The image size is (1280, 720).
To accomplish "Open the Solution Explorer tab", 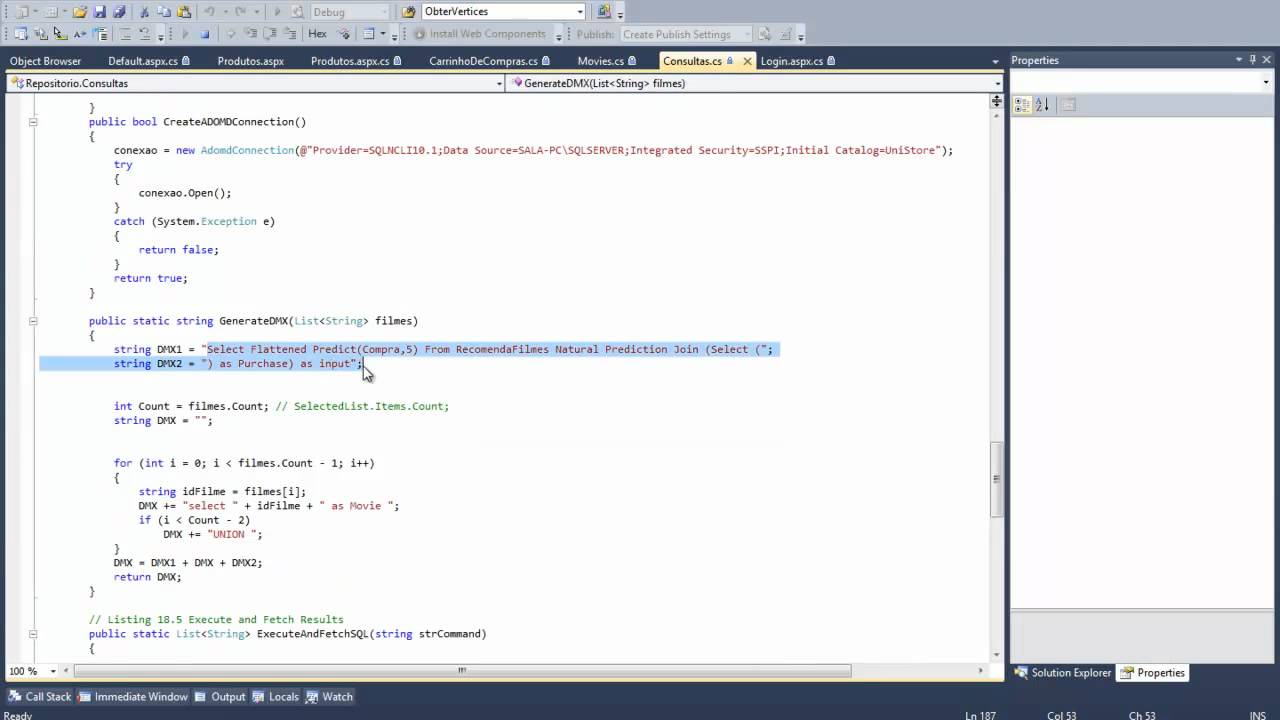I will (1062, 673).
